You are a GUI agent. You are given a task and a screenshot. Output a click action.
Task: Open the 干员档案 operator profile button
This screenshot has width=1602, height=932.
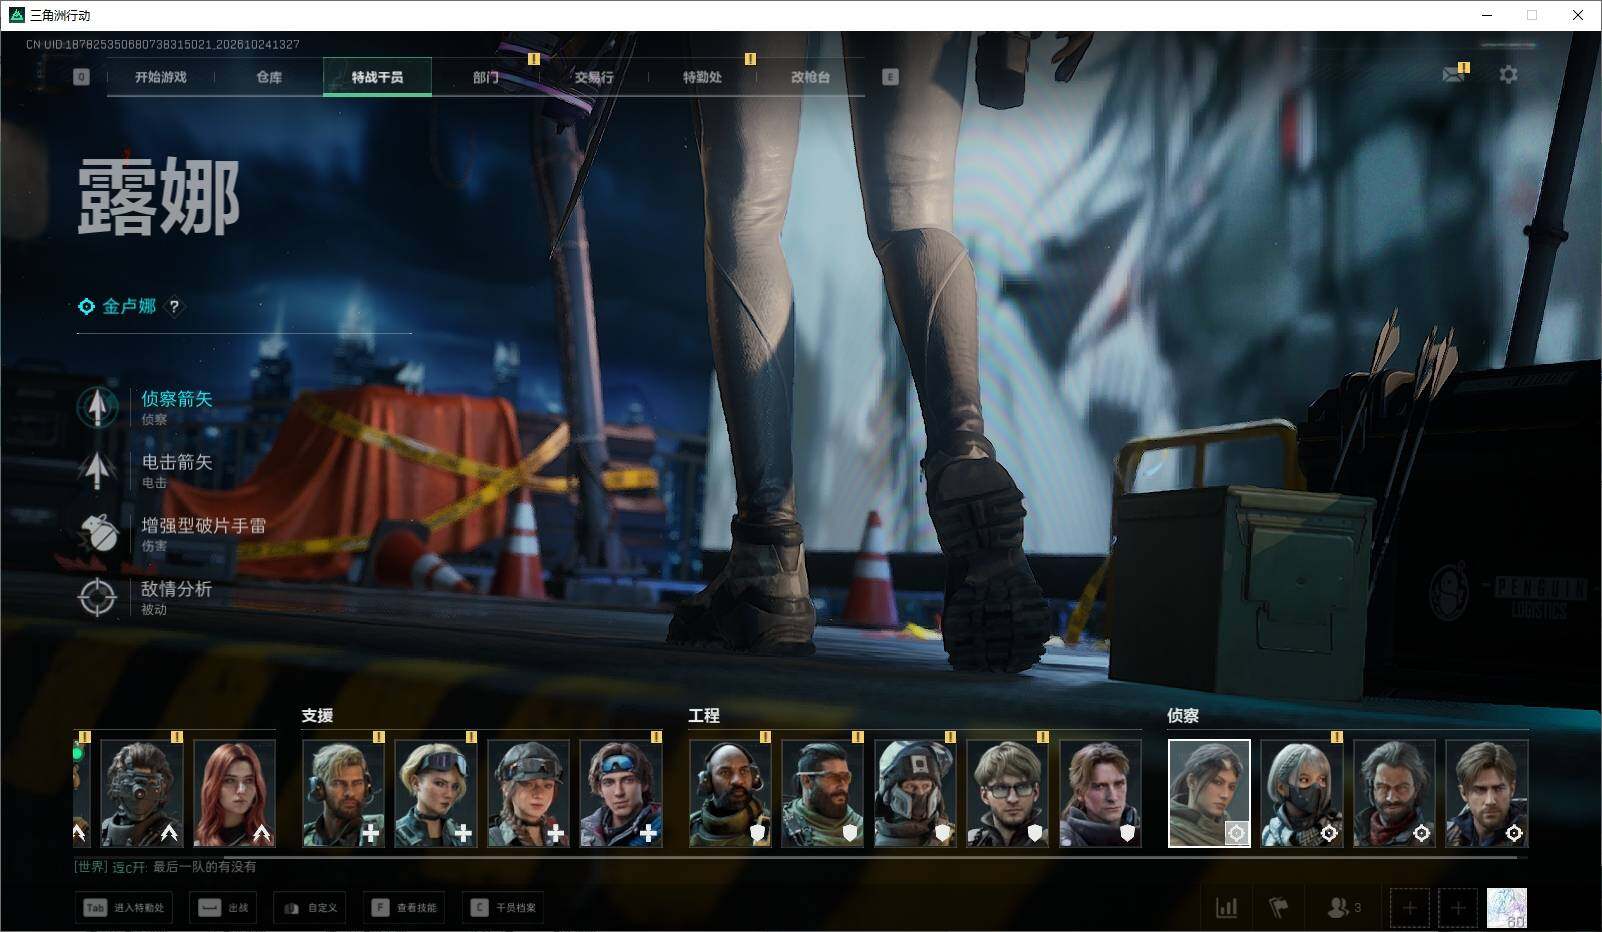503,908
